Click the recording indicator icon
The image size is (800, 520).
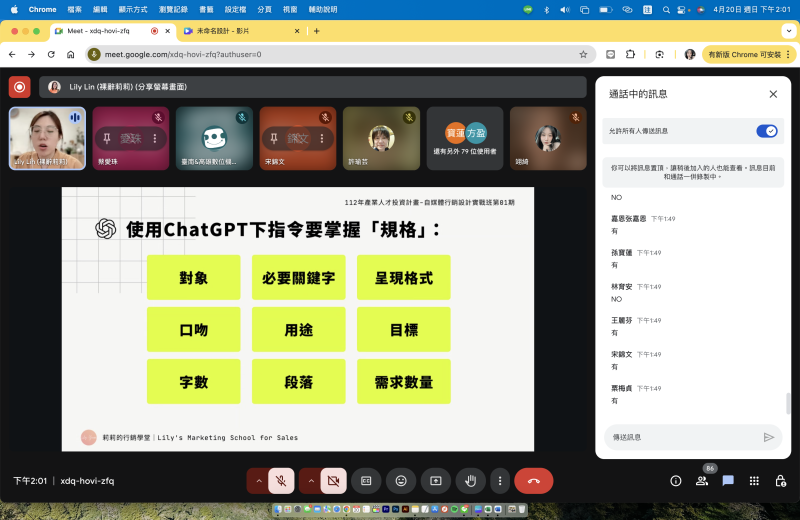click(x=19, y=87)
